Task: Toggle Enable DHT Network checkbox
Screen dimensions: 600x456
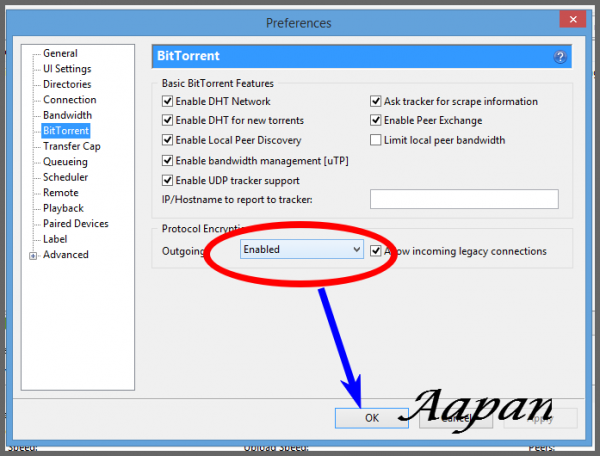Action: coord(167,101)
